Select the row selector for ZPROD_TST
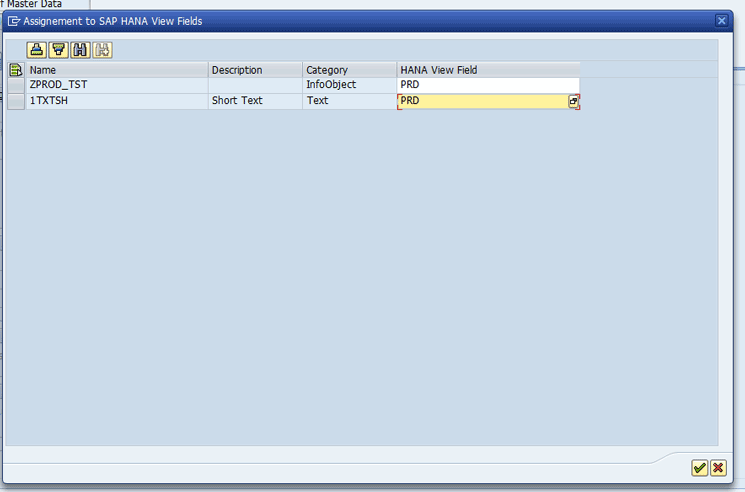This screenshot has width=745, height=492. pyautogui.click(x=16, y=85)
